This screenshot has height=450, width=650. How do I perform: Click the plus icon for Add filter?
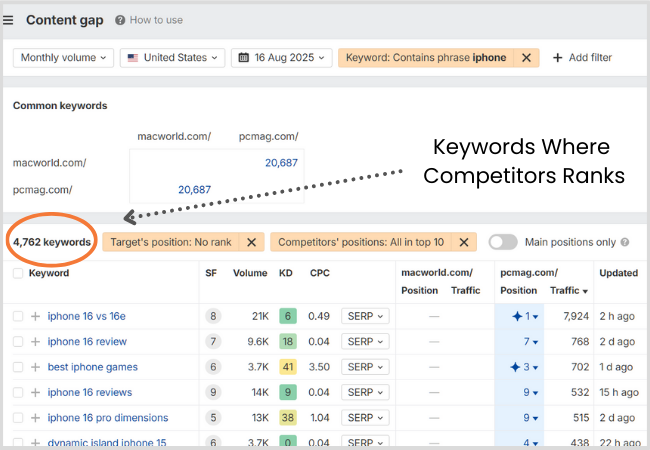pyautogui.click(x=558, y=58)
